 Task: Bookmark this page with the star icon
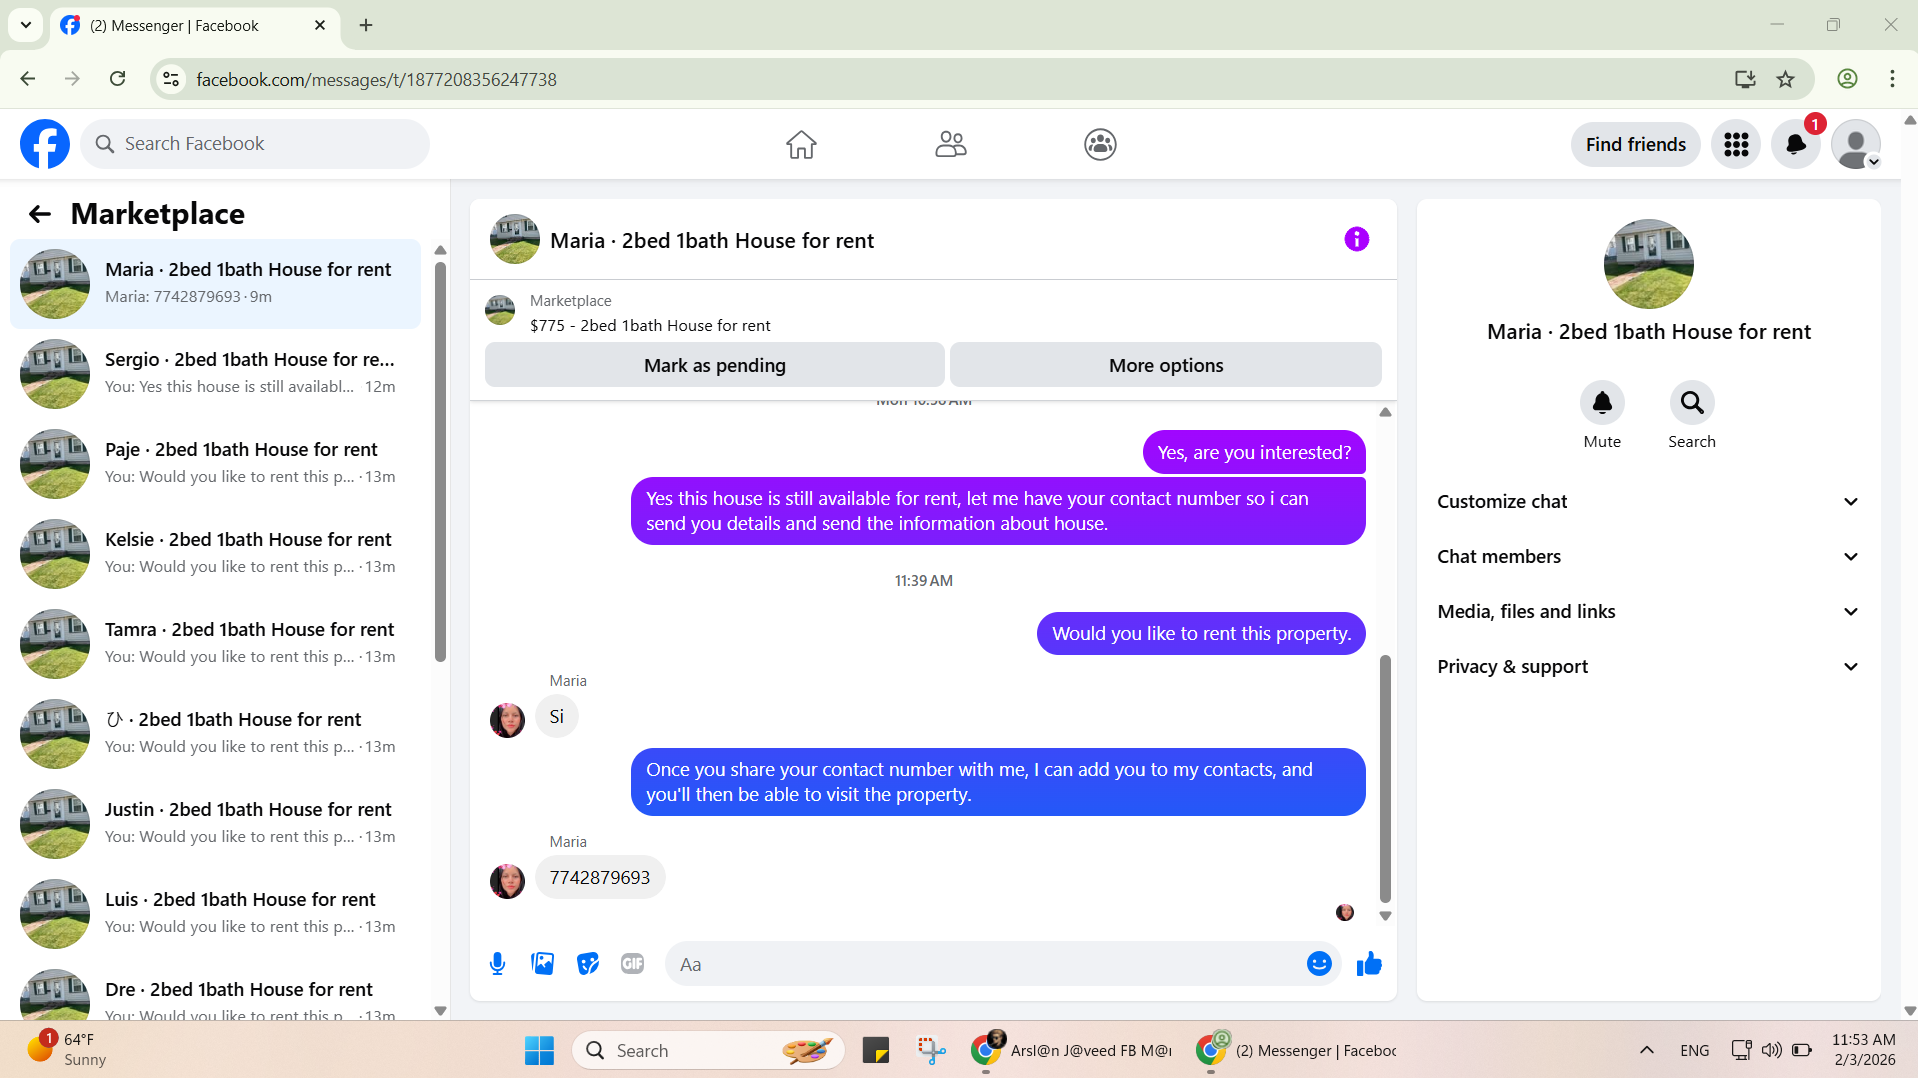[1785, 79]
